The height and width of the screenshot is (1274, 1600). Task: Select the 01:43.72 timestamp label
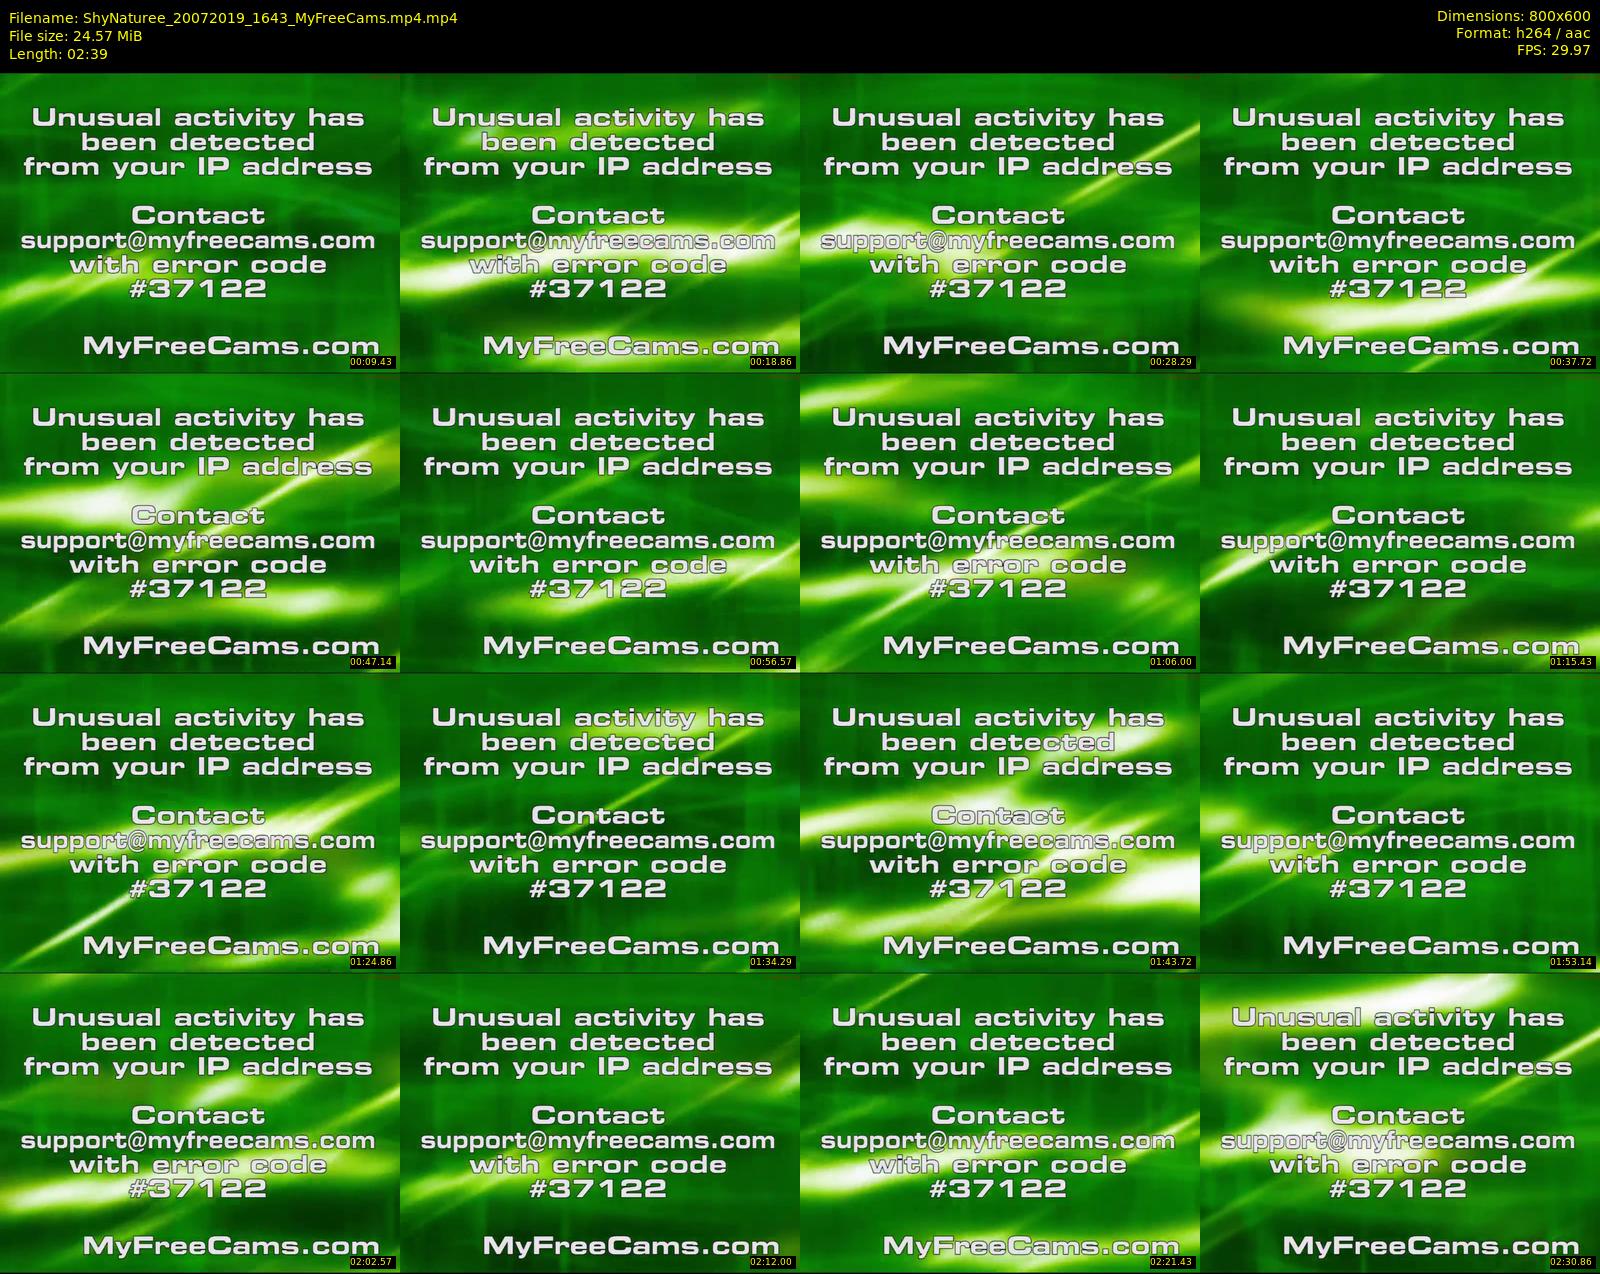pyautogui.click(x=1172, y=962)
